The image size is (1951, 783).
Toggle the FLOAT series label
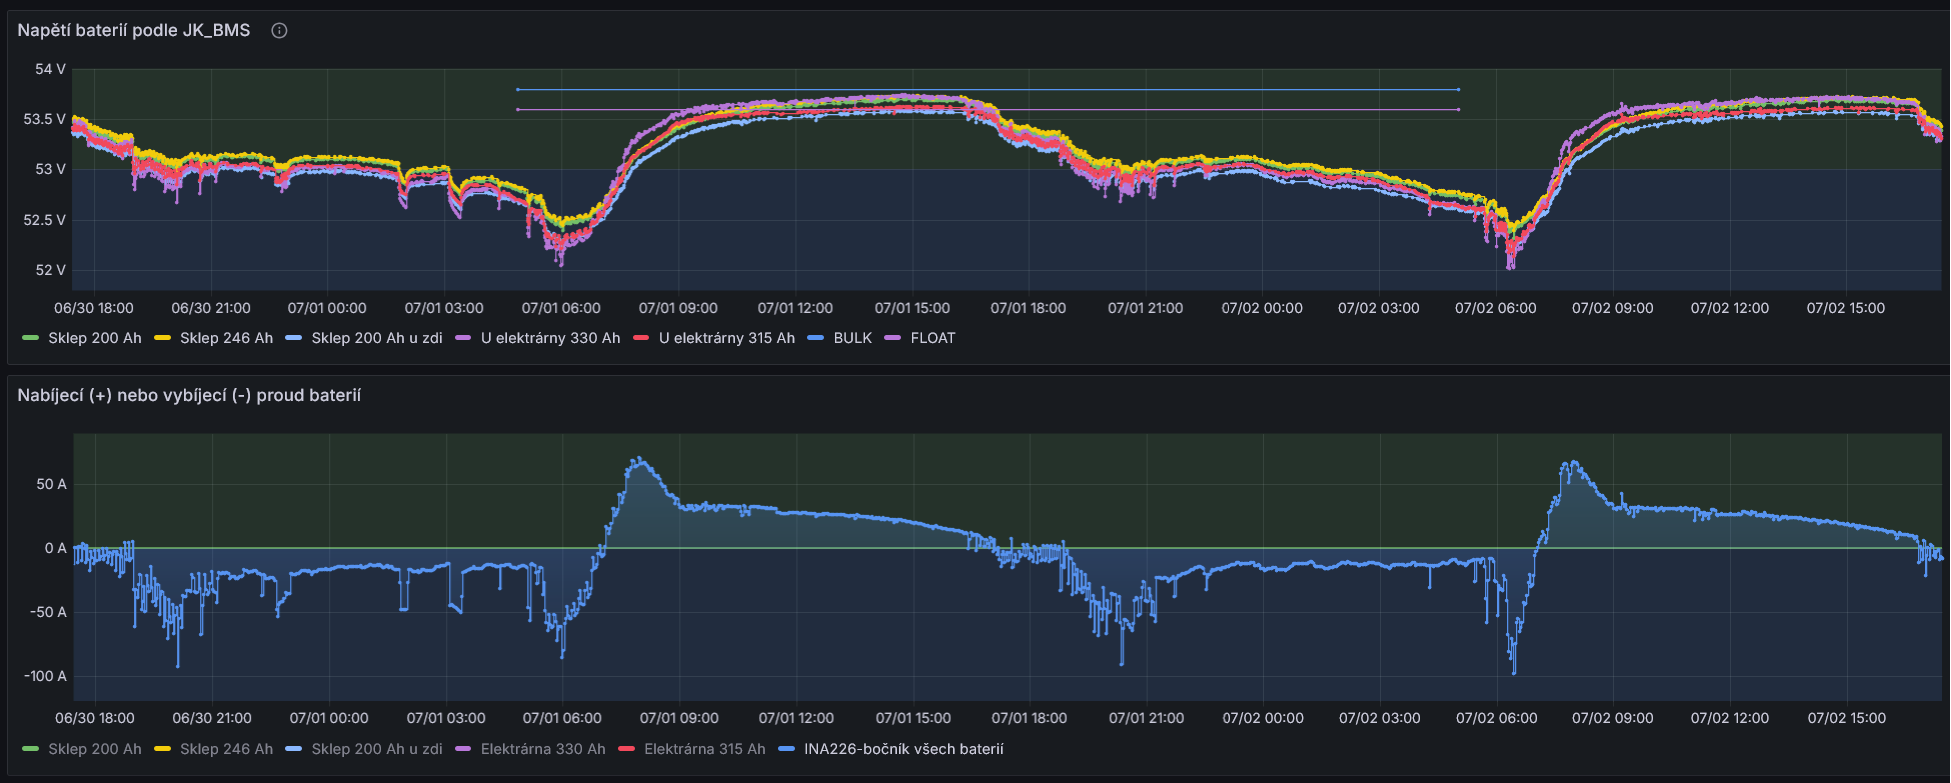(x=933, y=338)
